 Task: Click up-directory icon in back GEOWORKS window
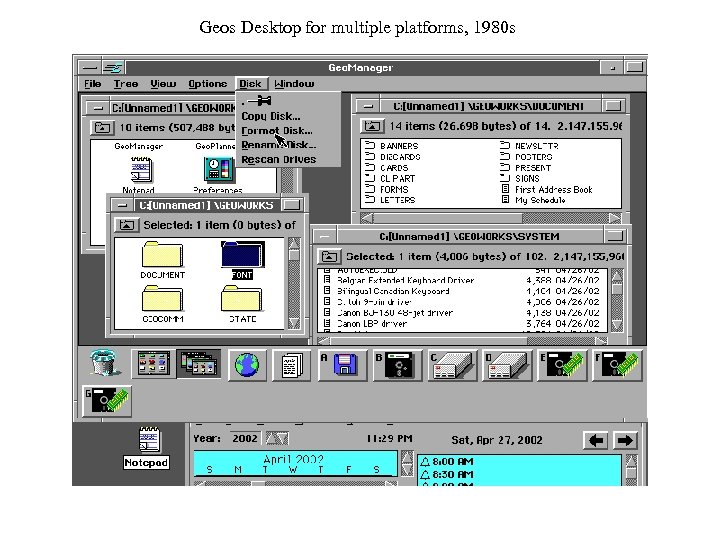coord(102,128)
